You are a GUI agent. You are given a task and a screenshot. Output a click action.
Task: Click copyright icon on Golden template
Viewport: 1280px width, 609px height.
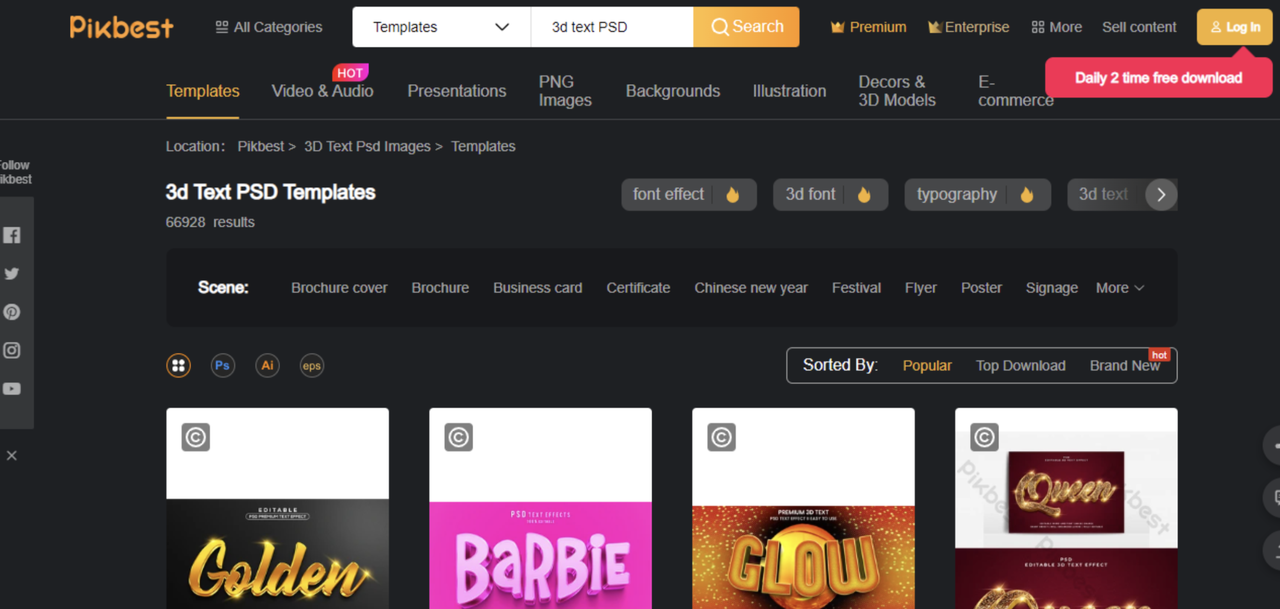[196, 437]
